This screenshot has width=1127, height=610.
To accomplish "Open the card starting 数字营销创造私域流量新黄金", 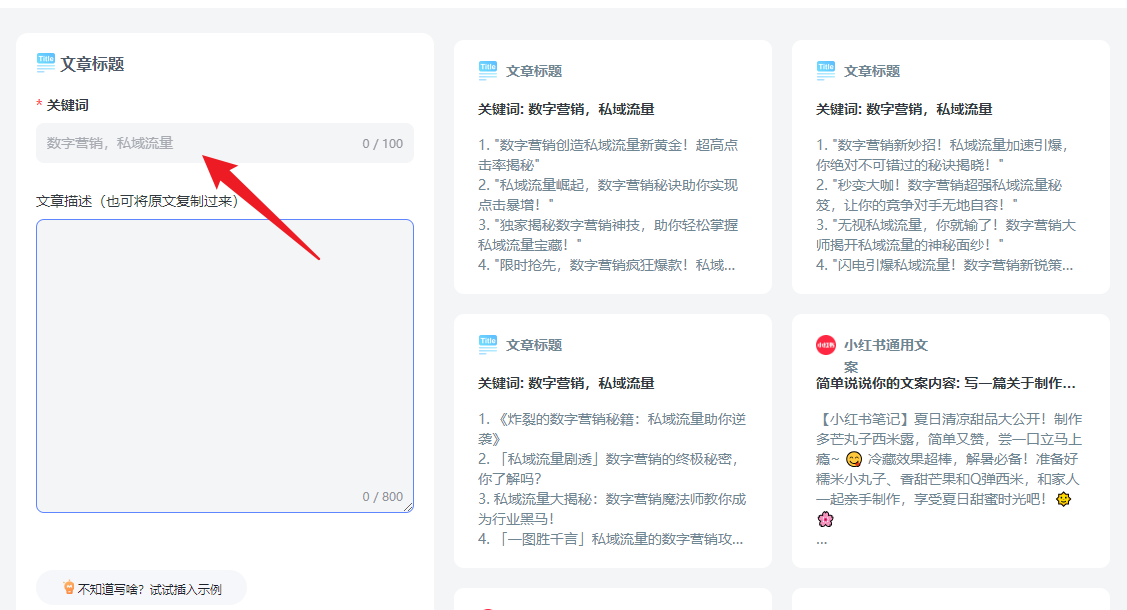I will pos(613,167).
